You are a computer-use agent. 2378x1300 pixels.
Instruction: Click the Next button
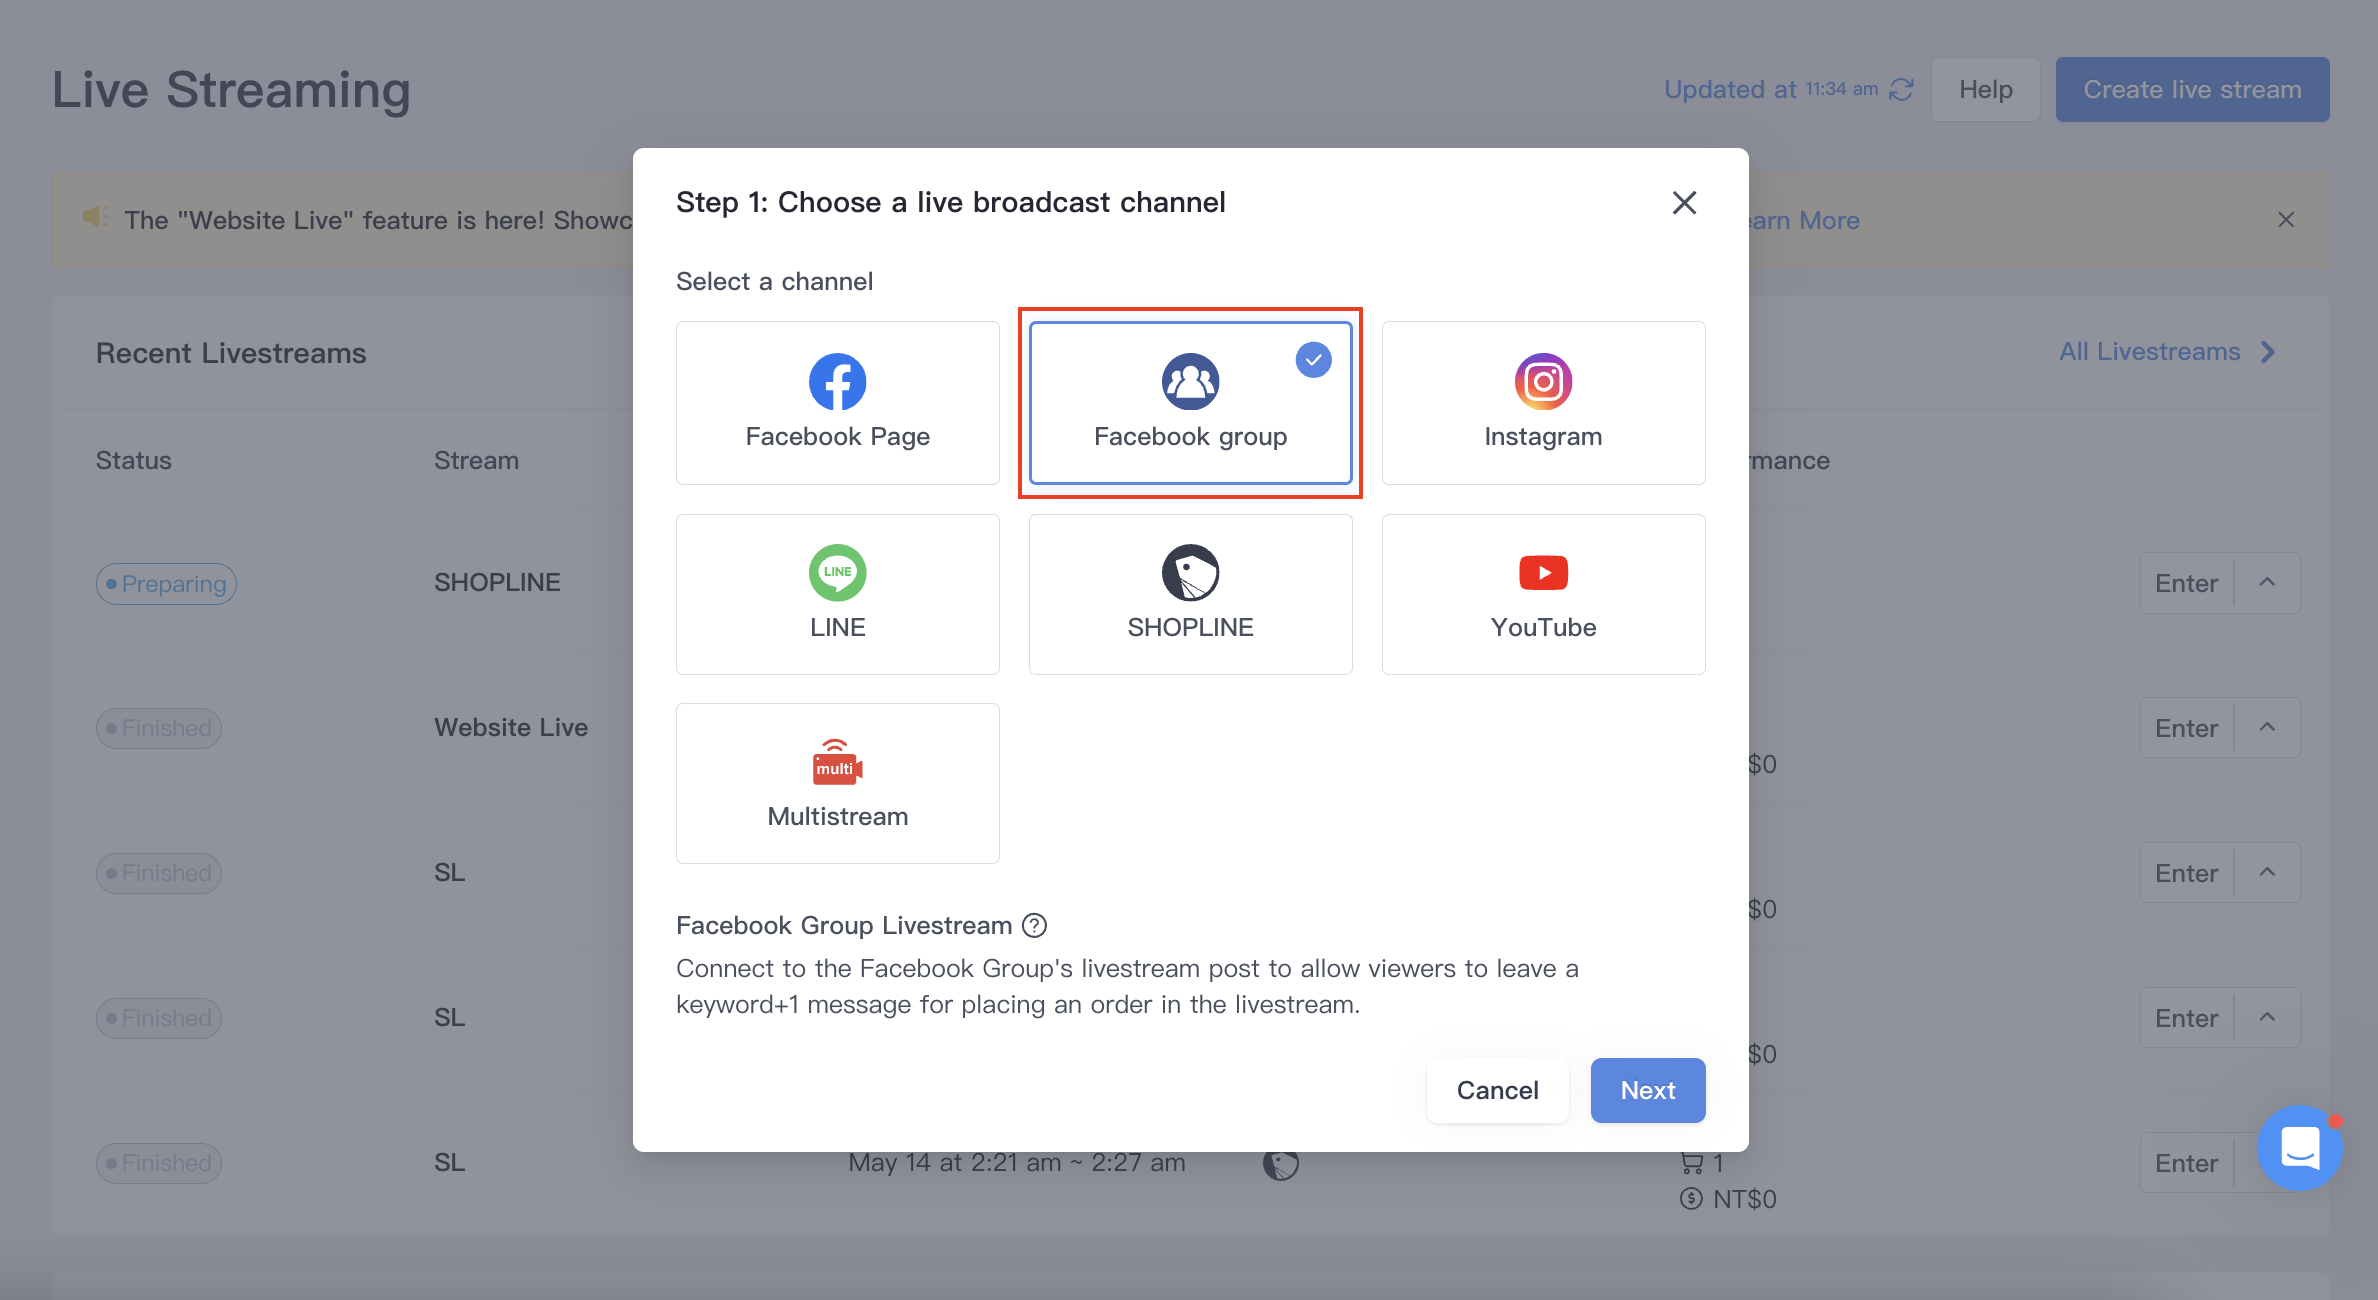tap(1648, 1090)
